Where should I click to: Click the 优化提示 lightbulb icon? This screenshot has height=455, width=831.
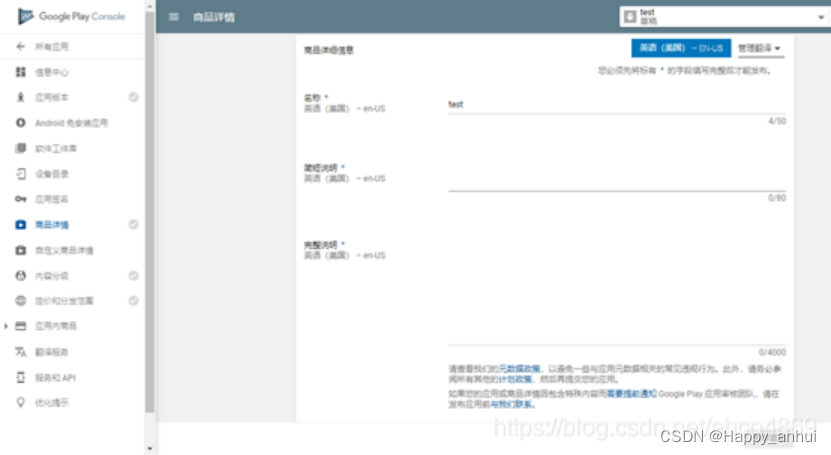[x=21, y=403]
